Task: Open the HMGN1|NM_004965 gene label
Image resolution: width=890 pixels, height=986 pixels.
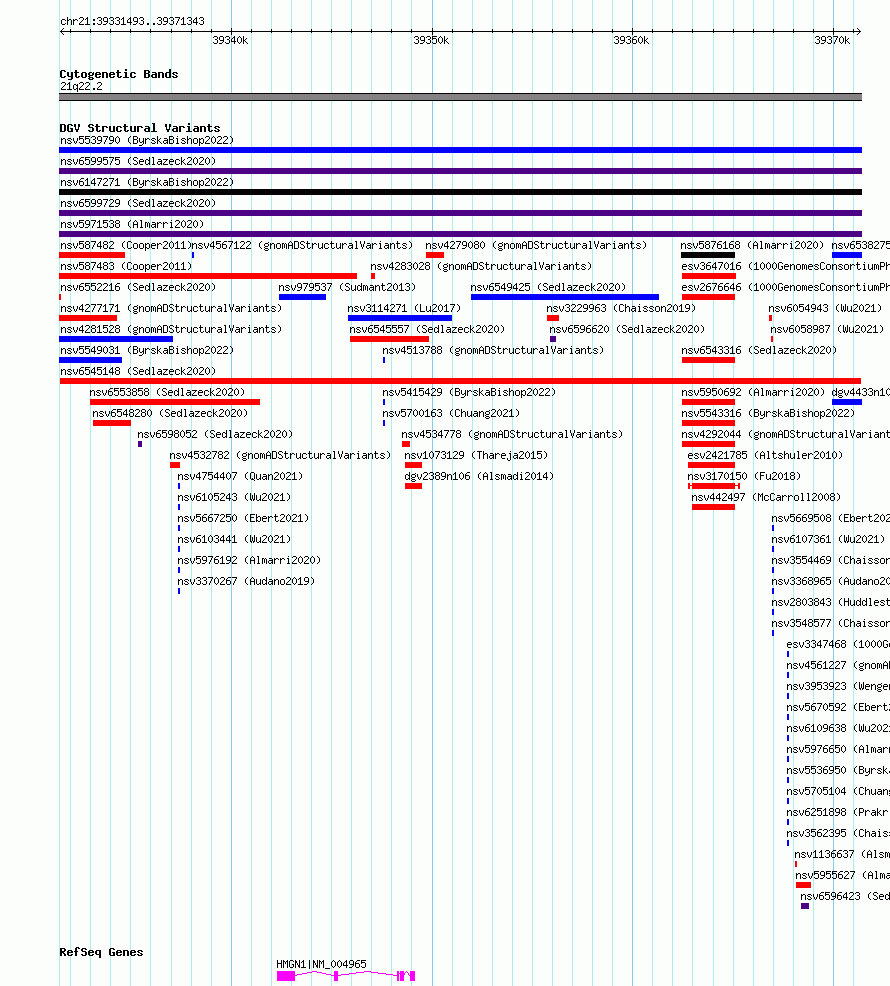Action: tap(321, 964)
